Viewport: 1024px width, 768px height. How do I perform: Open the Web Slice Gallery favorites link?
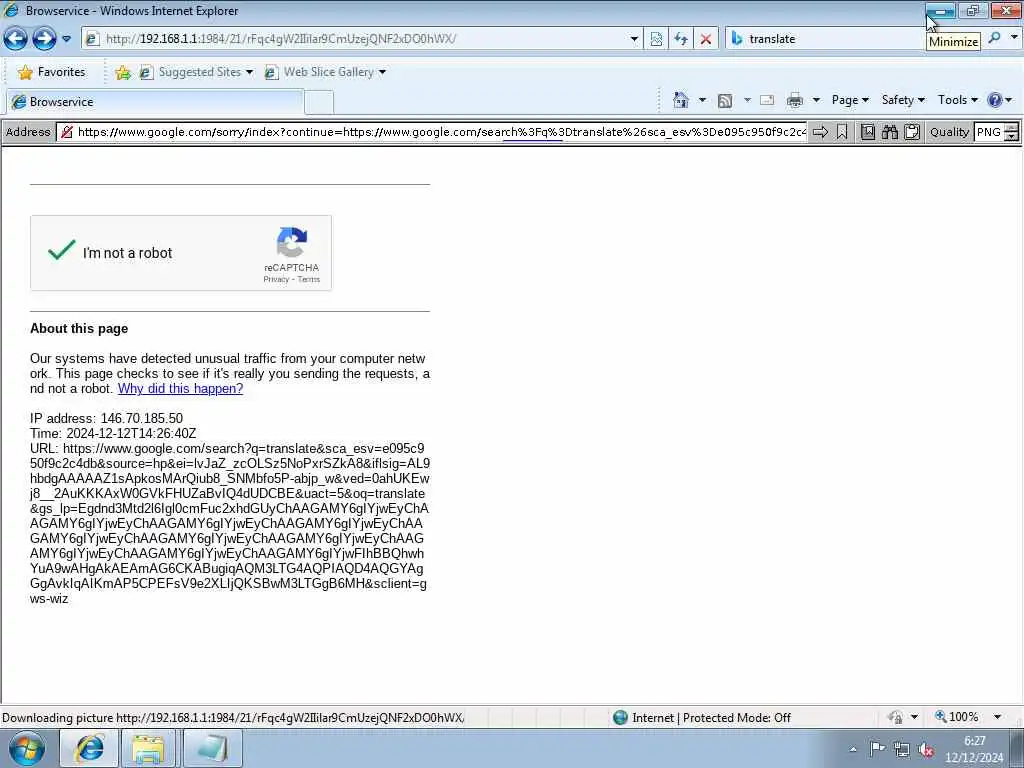pos(320,72)
